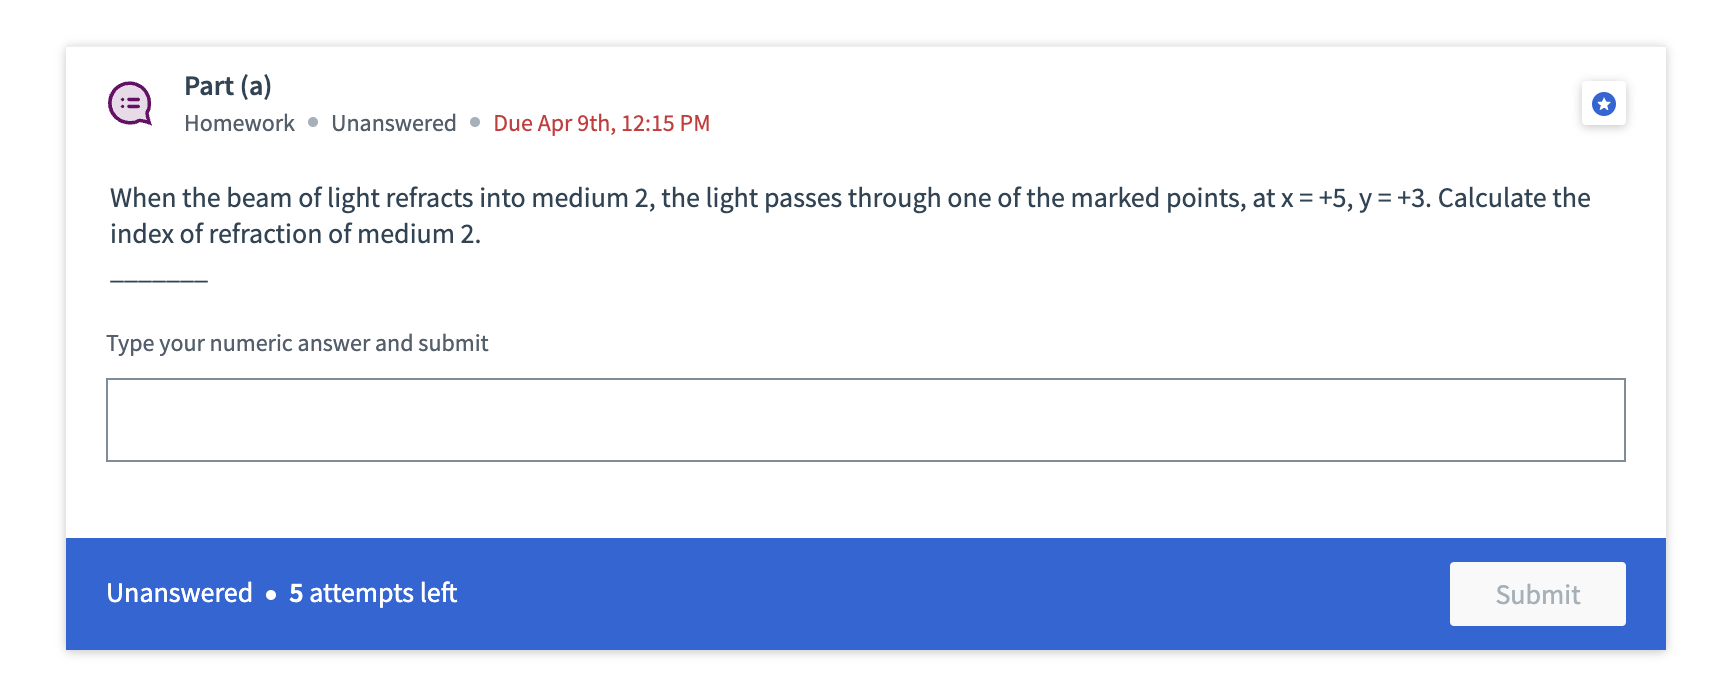Select the 'Part (a)' heading

[227, 86]
